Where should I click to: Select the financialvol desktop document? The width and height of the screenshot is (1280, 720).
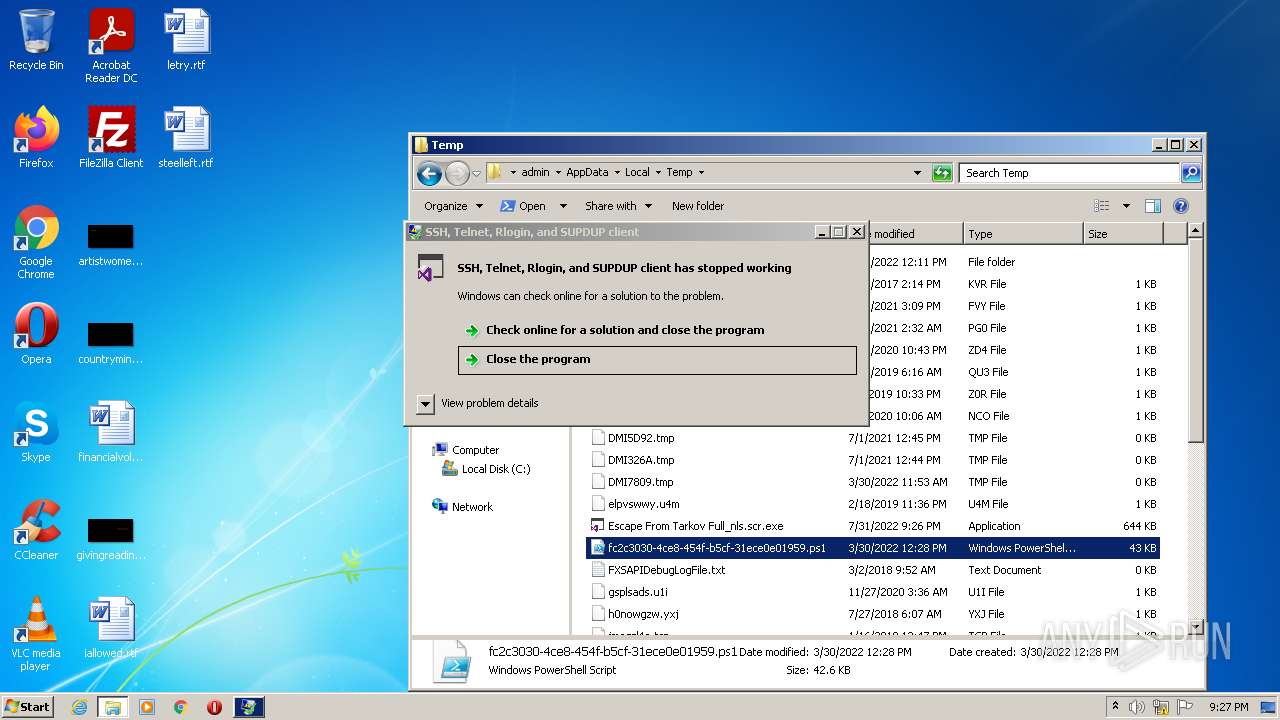111,432
